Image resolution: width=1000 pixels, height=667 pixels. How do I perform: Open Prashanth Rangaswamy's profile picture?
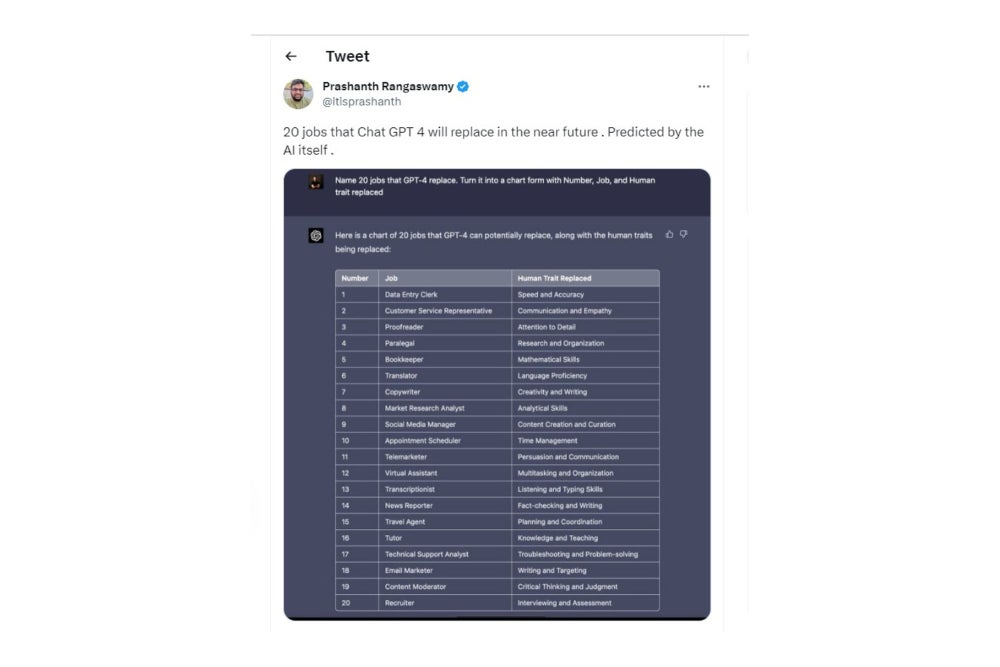[x=298, y=94]
